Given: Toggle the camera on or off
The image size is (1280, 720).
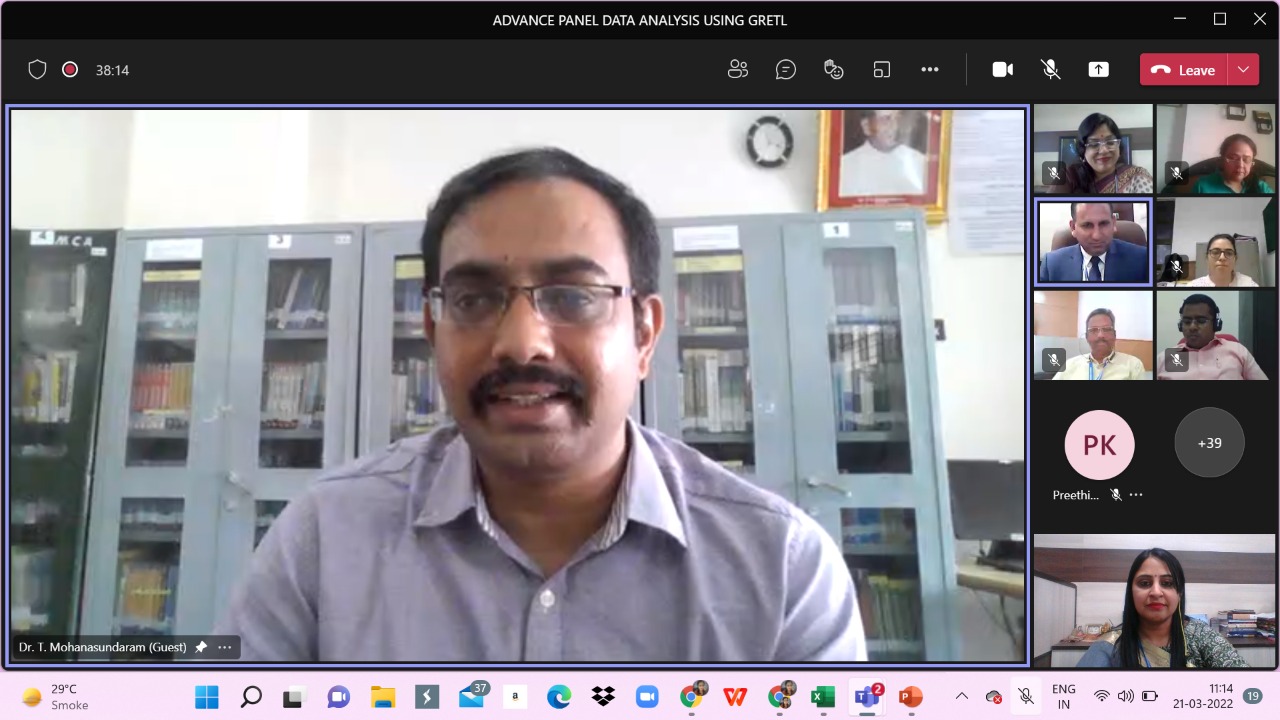Looking at the screenshot, I should pyautogui.click(x=1002, y=69).
